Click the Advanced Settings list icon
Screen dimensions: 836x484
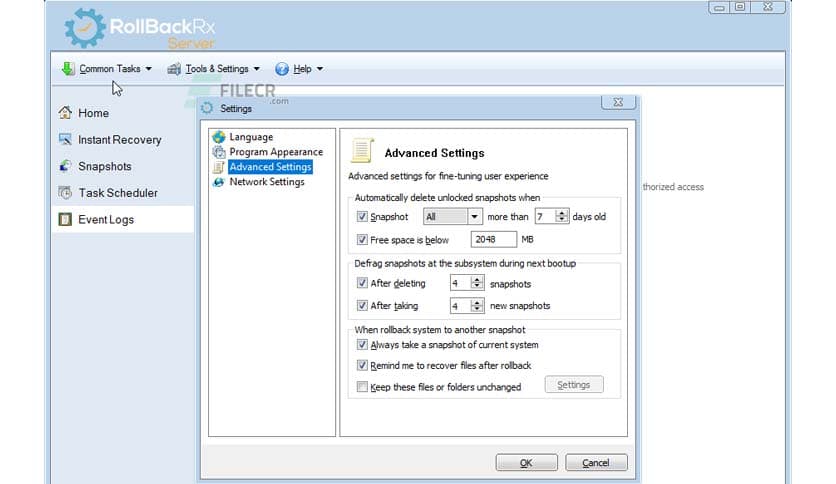click(x=219, y=167)
